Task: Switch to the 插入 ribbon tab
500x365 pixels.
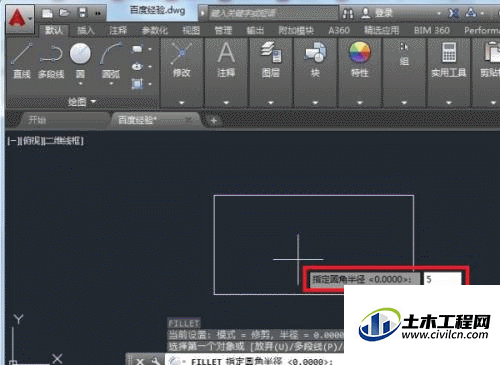Action: tap(86, 31)
